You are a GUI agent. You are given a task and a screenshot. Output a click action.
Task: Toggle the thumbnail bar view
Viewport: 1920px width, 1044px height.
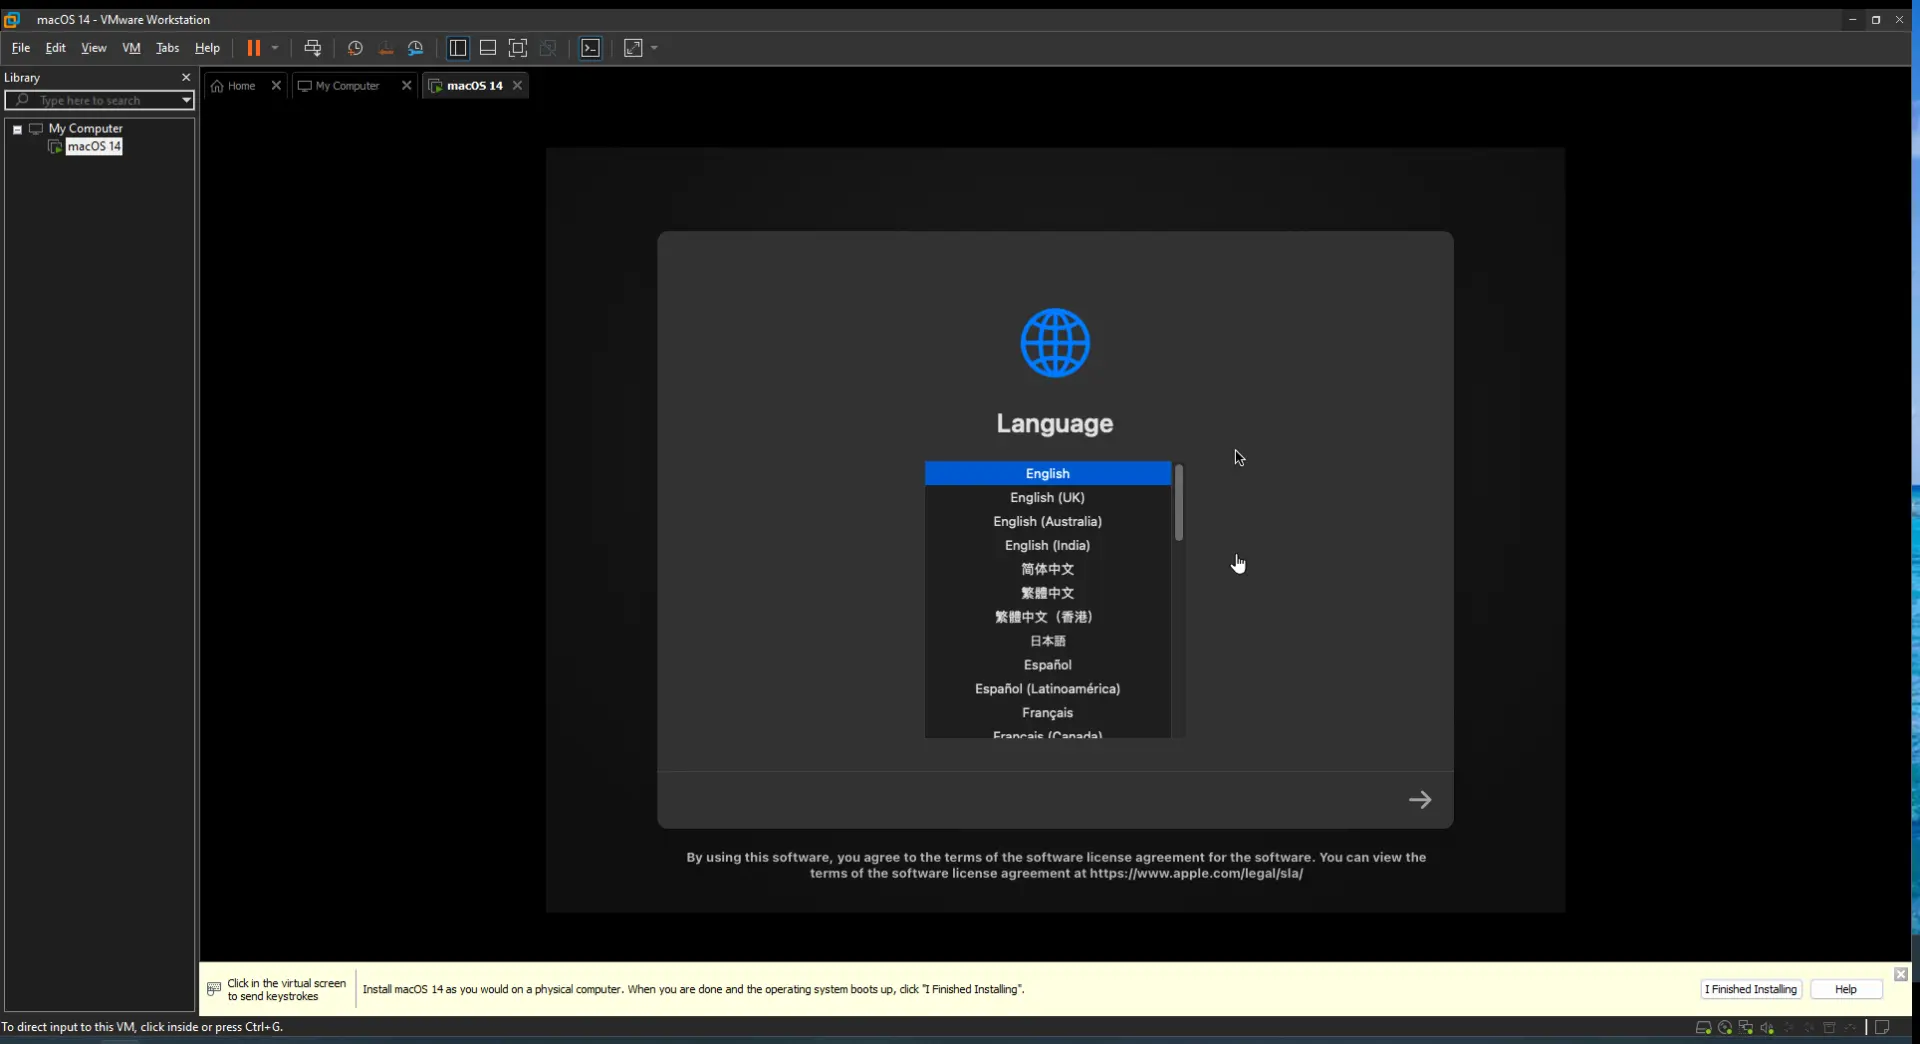pos(488,48)
